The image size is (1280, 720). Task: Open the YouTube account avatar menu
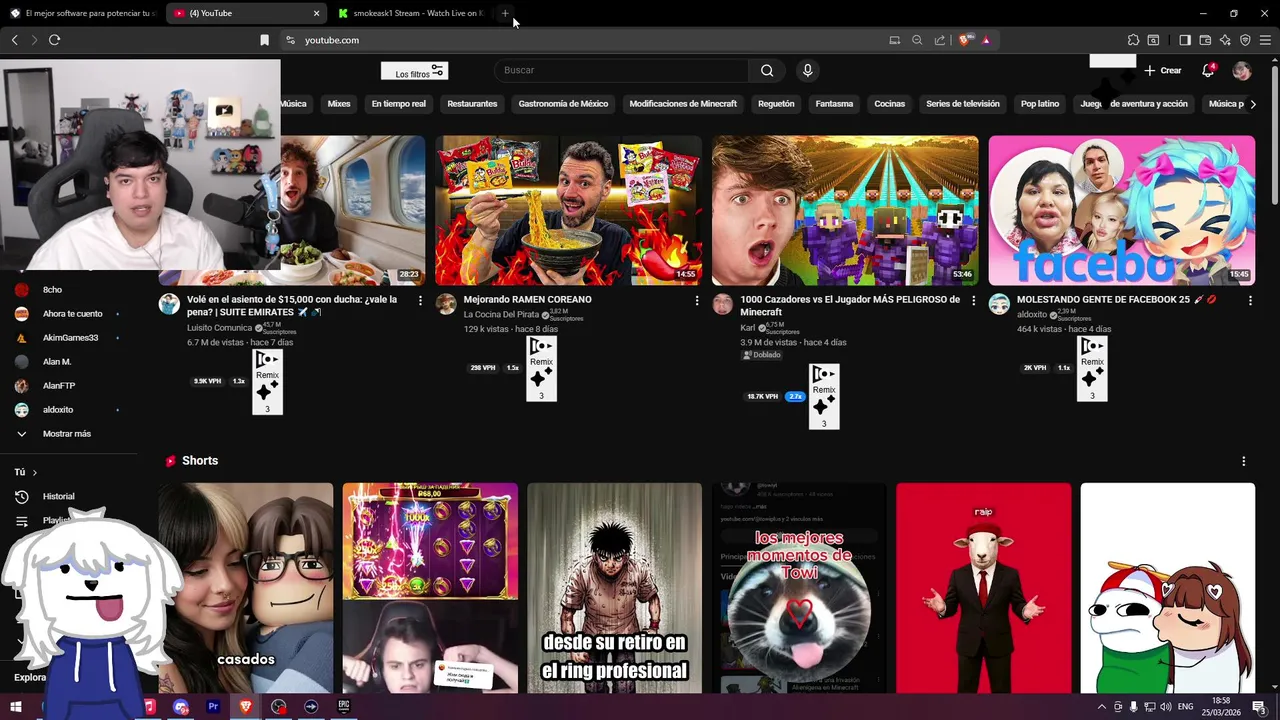pos(1242,71)
